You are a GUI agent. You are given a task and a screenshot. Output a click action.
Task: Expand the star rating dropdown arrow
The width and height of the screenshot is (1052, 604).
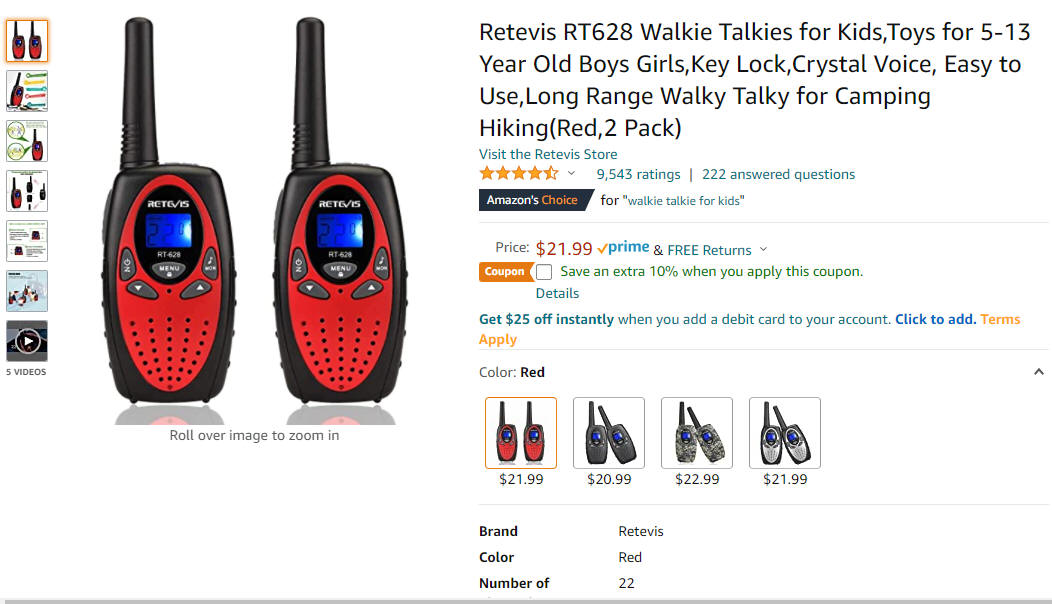(x=571, y=173)
